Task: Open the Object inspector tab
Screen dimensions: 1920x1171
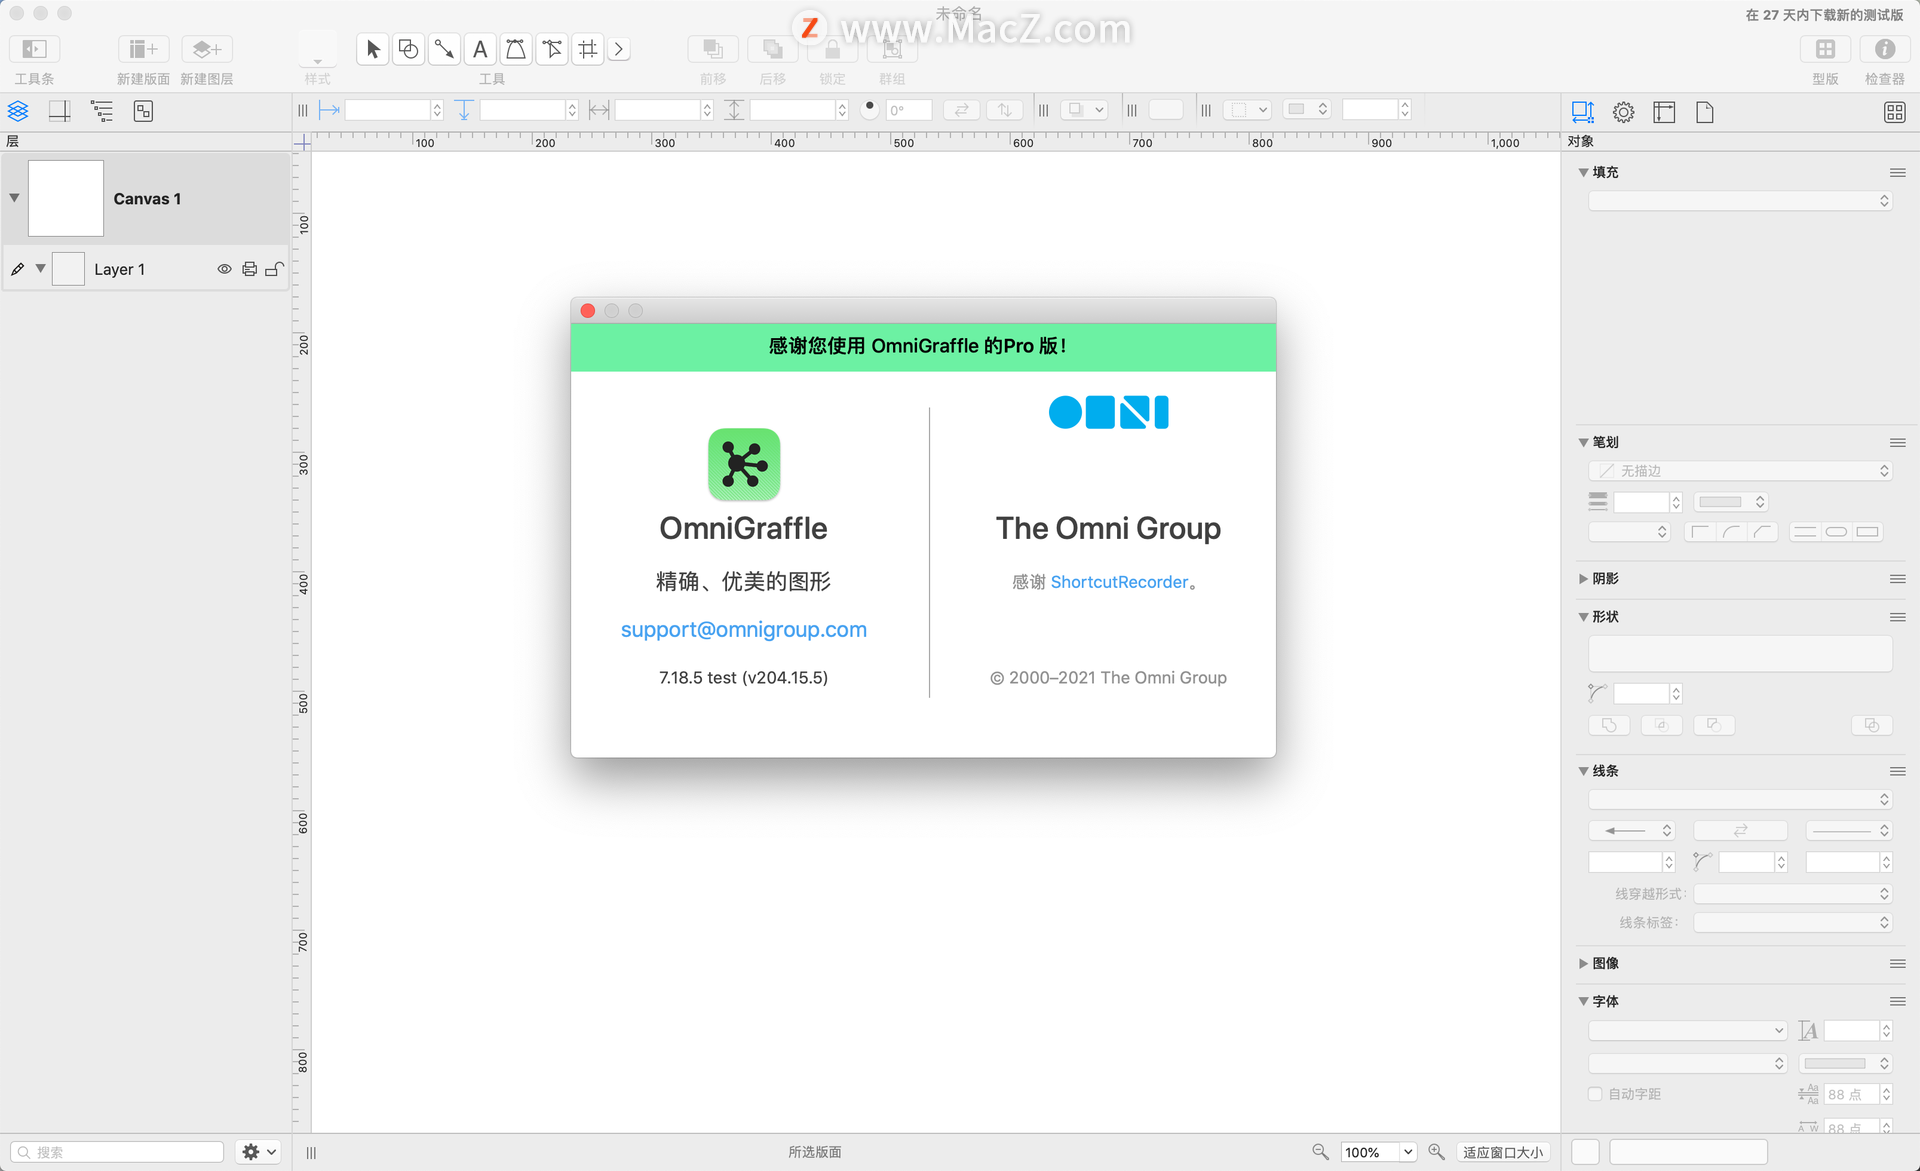Action: [x=1582, y=112]
